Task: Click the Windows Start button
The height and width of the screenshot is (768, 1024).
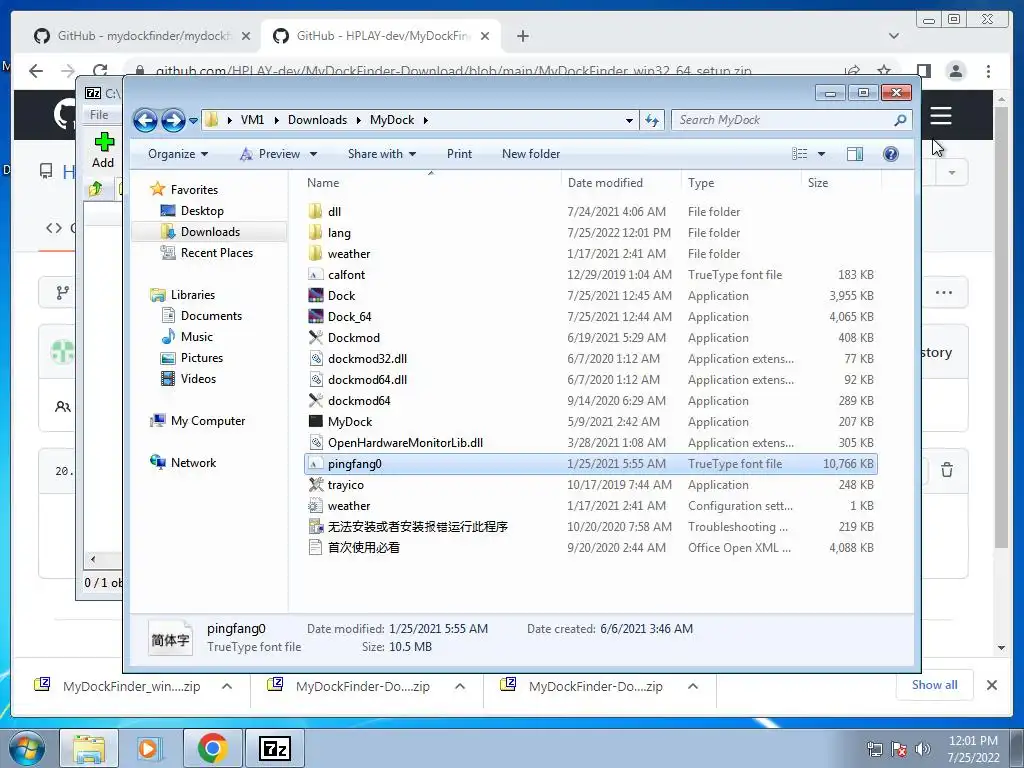Action: coord(26,749)
